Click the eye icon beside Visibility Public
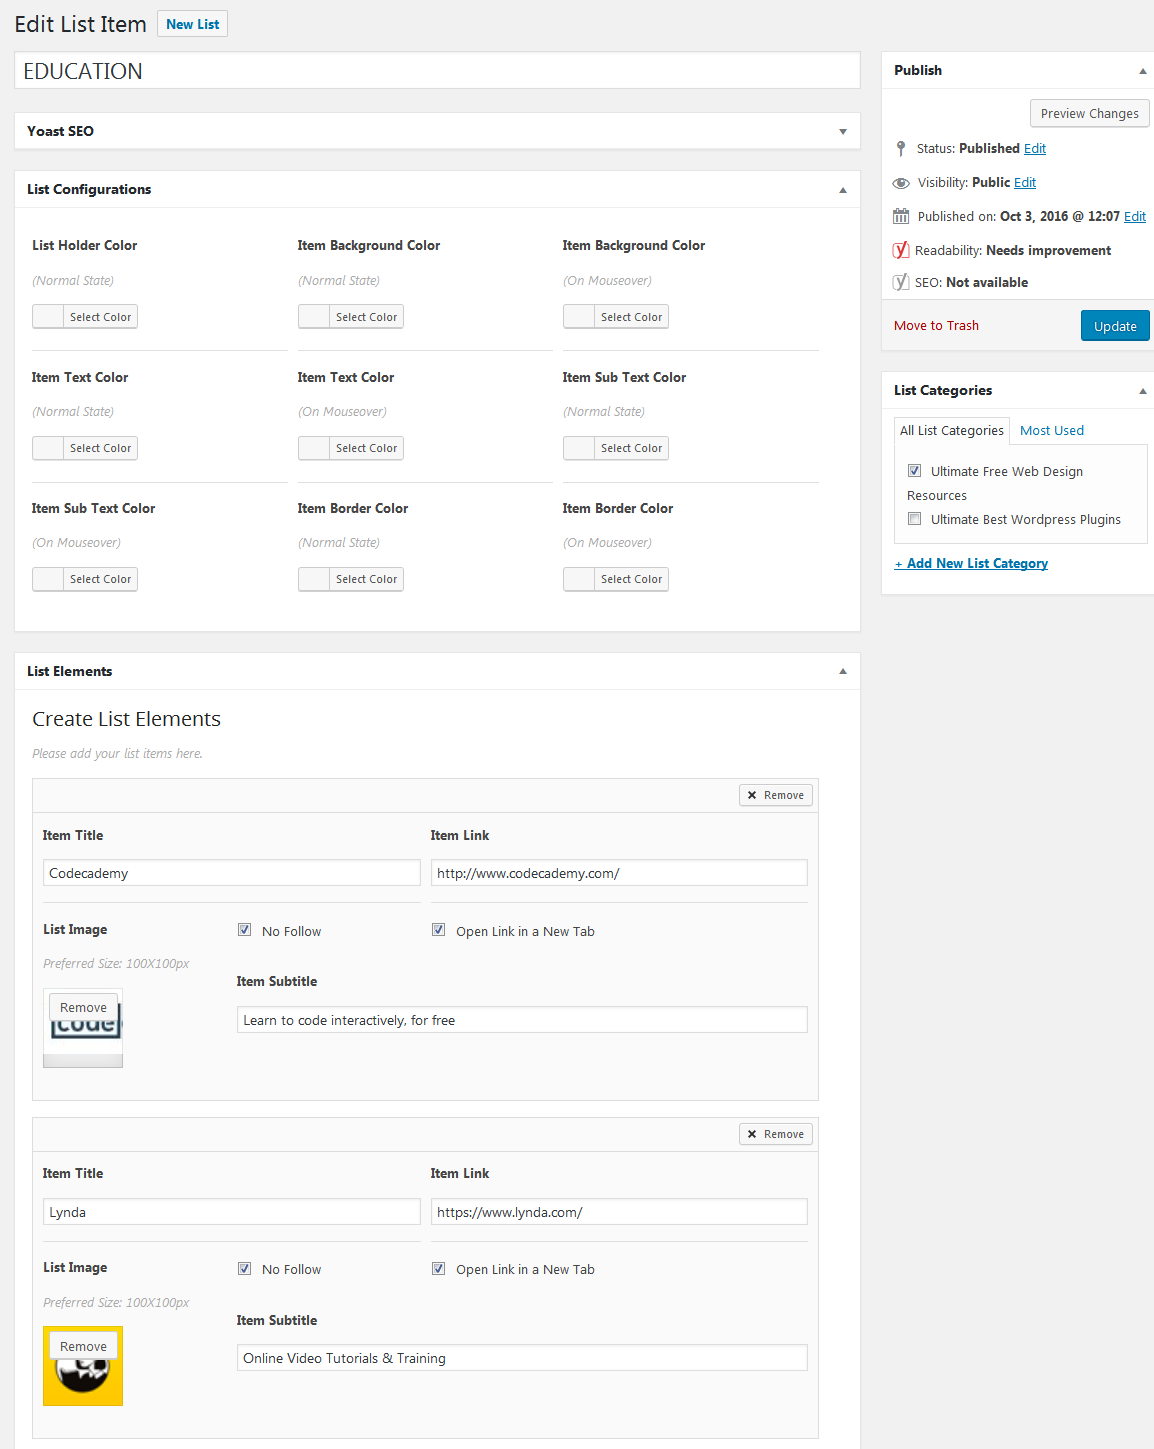Screen dimensions: 1154x1449 (x=901, y=182)
